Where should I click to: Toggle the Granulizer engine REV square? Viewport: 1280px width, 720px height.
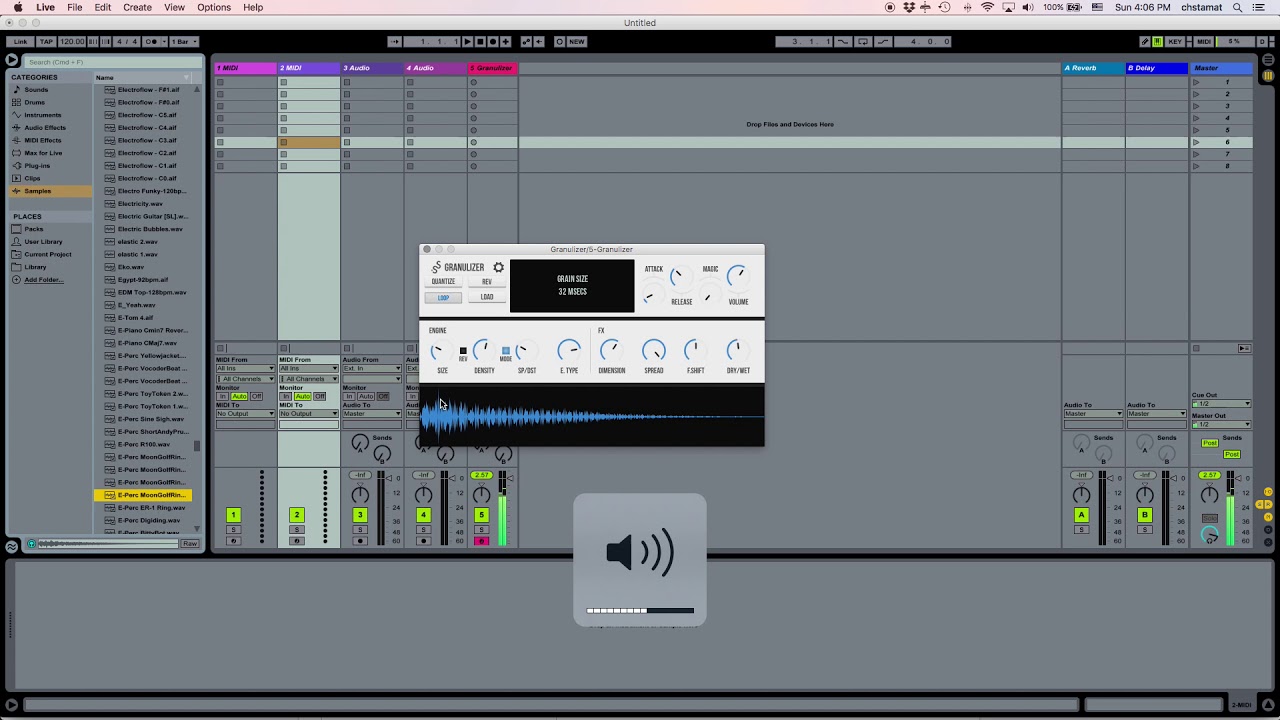(463, 351)
